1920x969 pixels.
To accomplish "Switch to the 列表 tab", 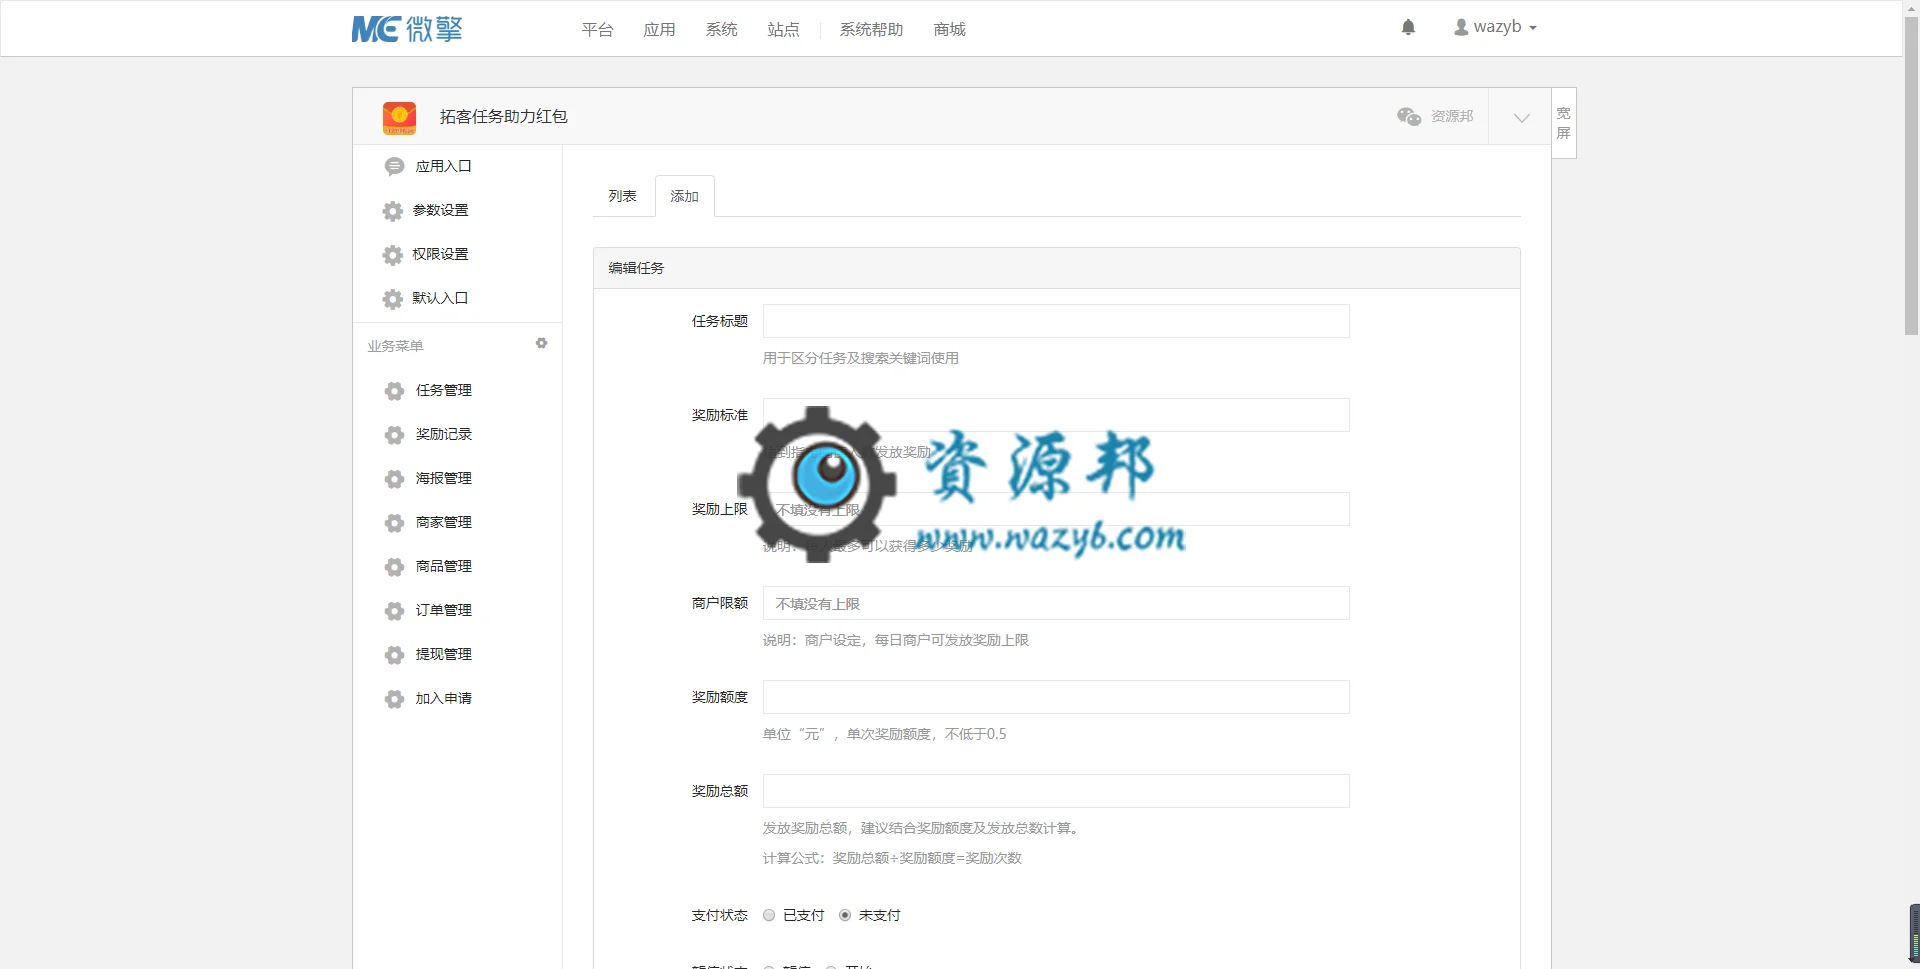I will pyautogui.click(x=623, y=196).
